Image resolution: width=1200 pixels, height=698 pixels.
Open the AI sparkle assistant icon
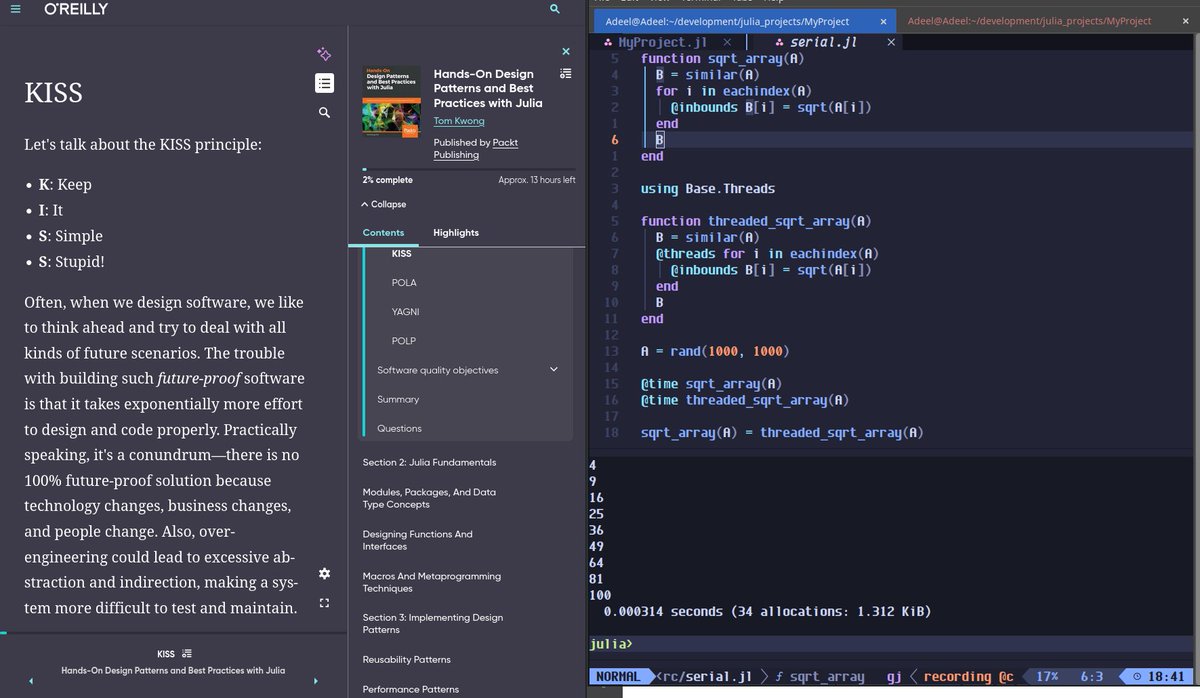(x=324, y=54)
